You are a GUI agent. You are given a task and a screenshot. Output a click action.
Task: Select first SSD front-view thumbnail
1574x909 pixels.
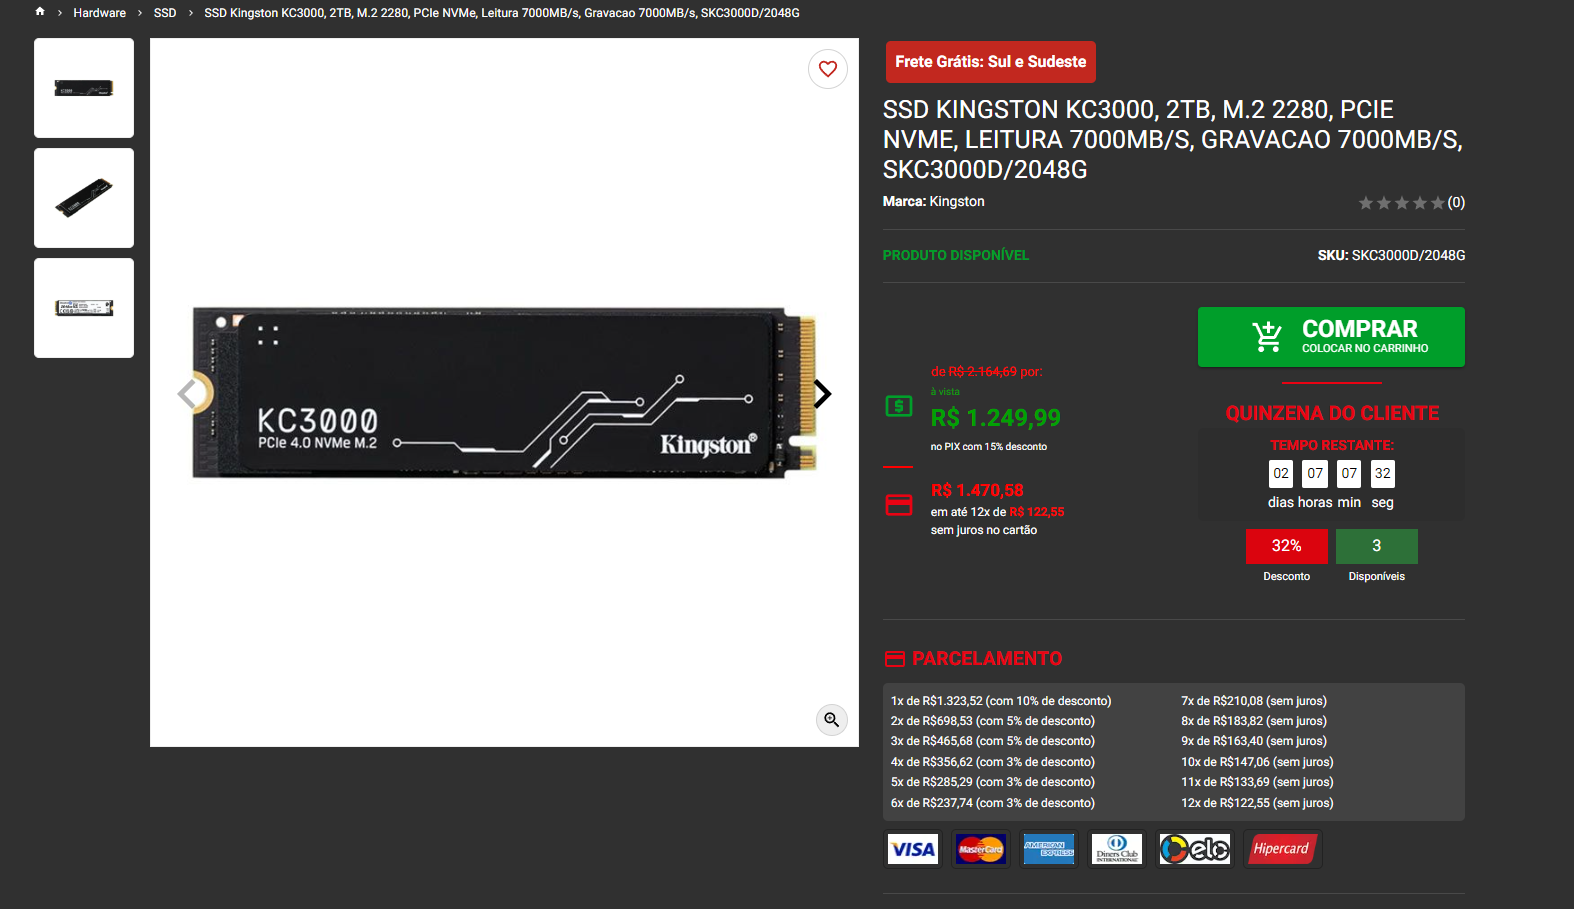point(84,88)
